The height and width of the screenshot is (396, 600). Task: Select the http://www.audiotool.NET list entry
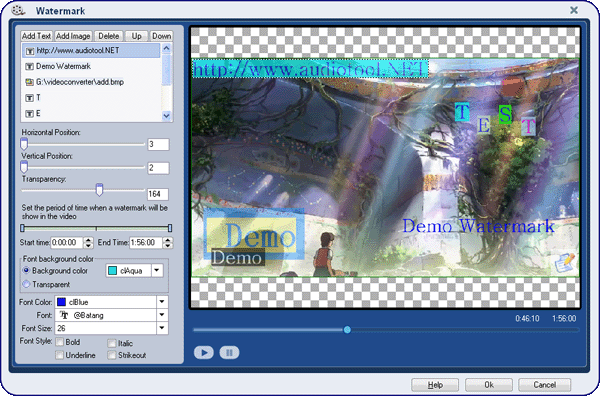pos(91,51)
